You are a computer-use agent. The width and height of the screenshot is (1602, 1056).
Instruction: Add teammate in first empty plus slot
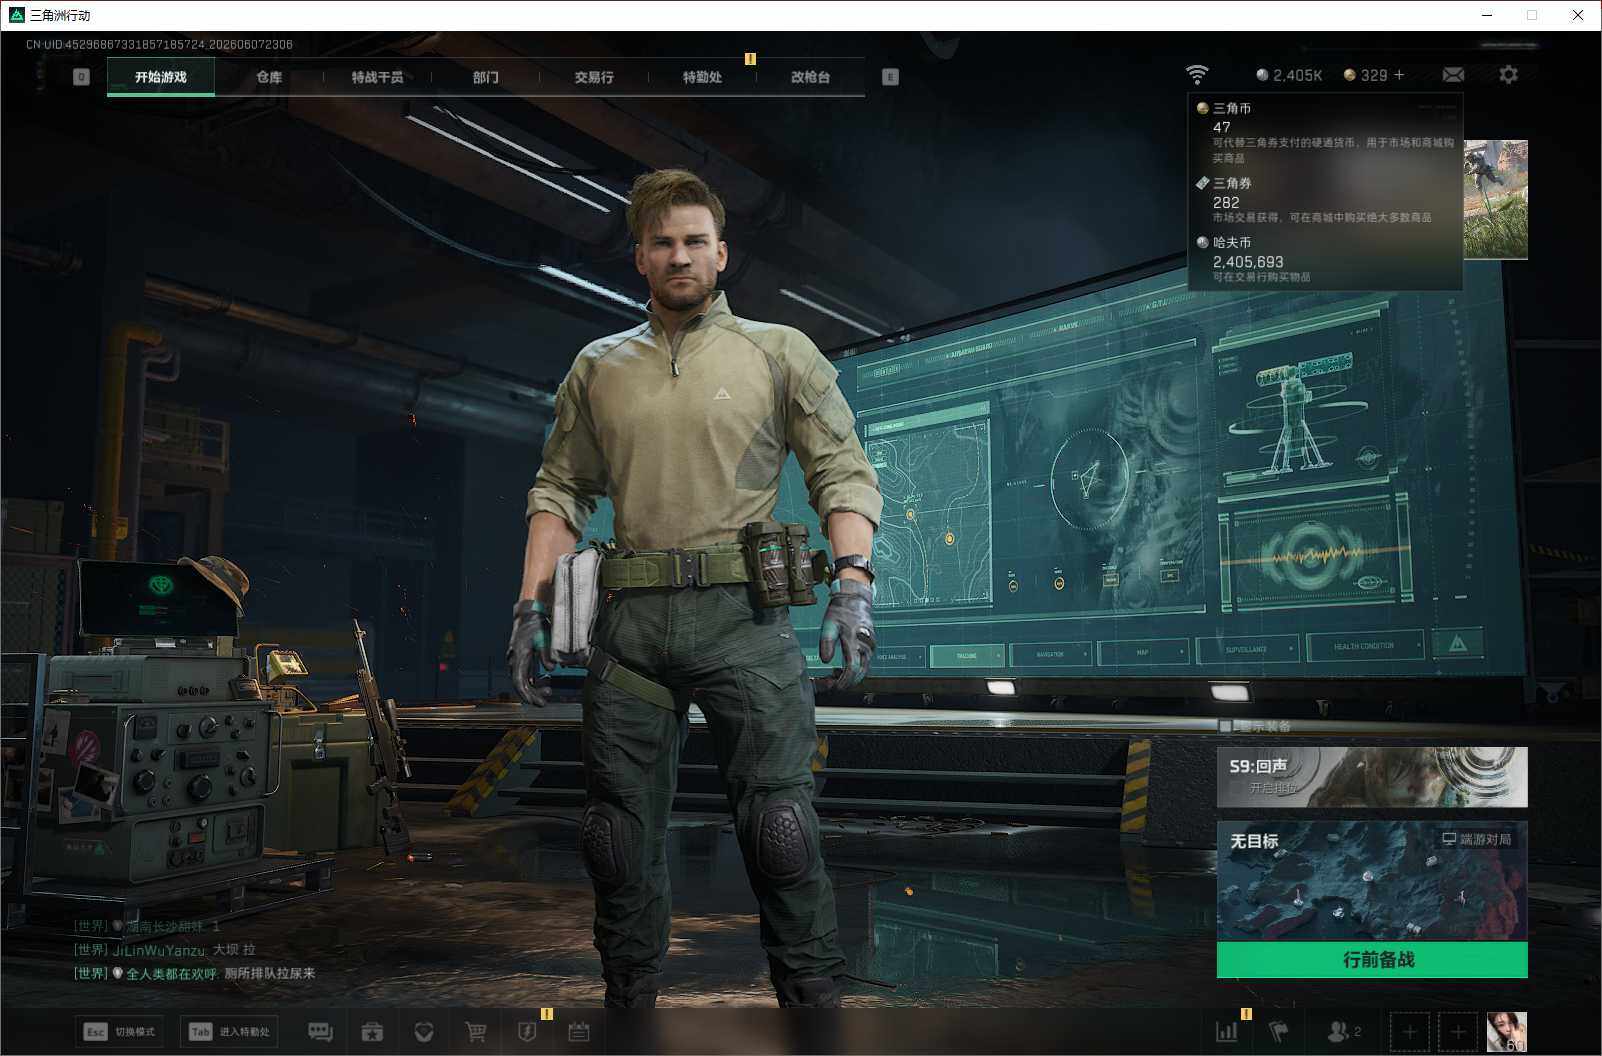pyautogui.click(x=1409, y=1031)
